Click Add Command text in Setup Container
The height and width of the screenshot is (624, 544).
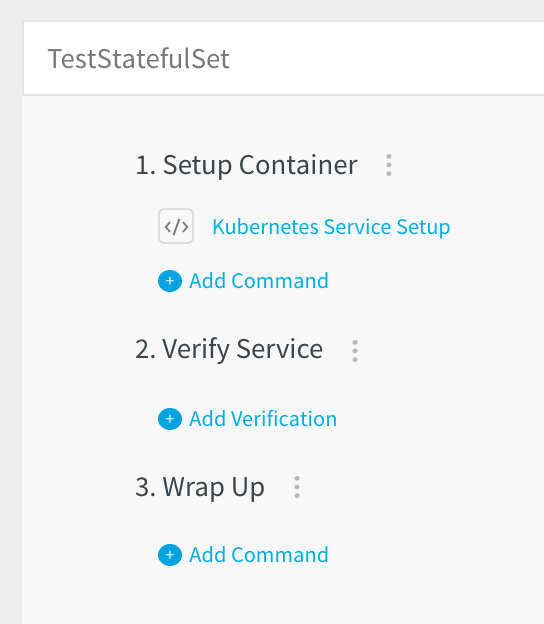pyautogui.click(x=259, y=281)
